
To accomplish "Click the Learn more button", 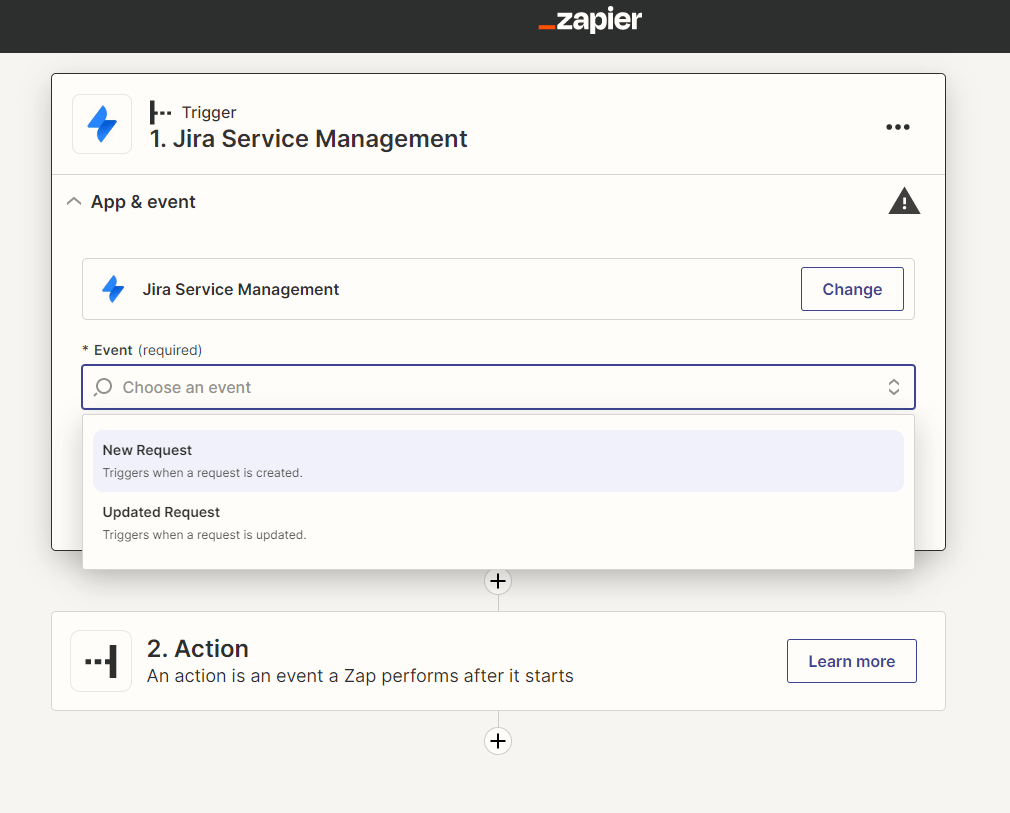I will 852,661.
